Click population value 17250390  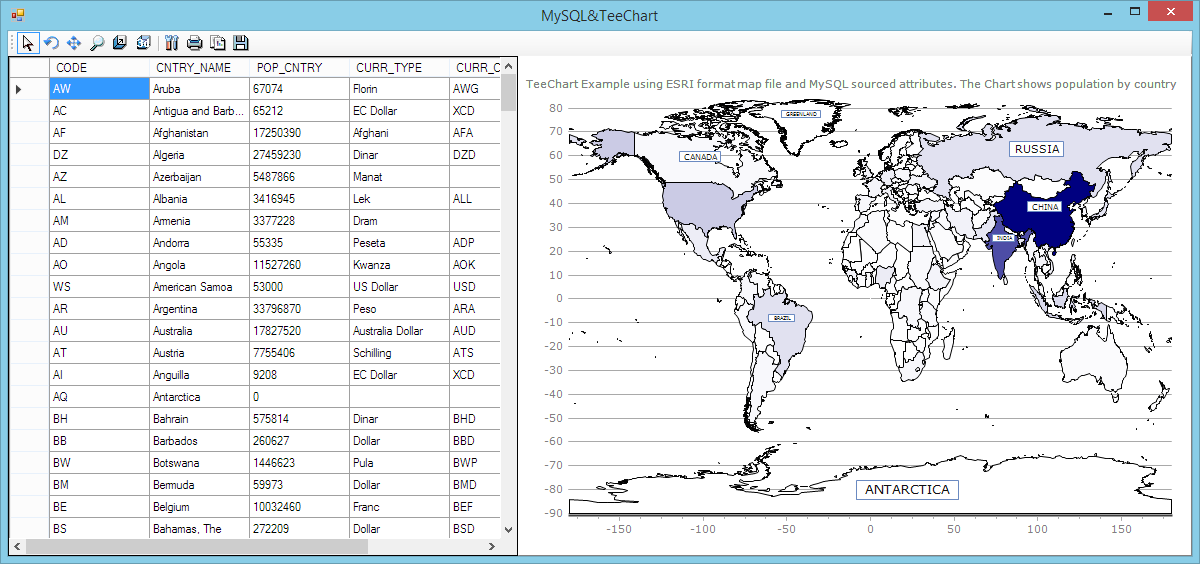click(x=299, y=133)
